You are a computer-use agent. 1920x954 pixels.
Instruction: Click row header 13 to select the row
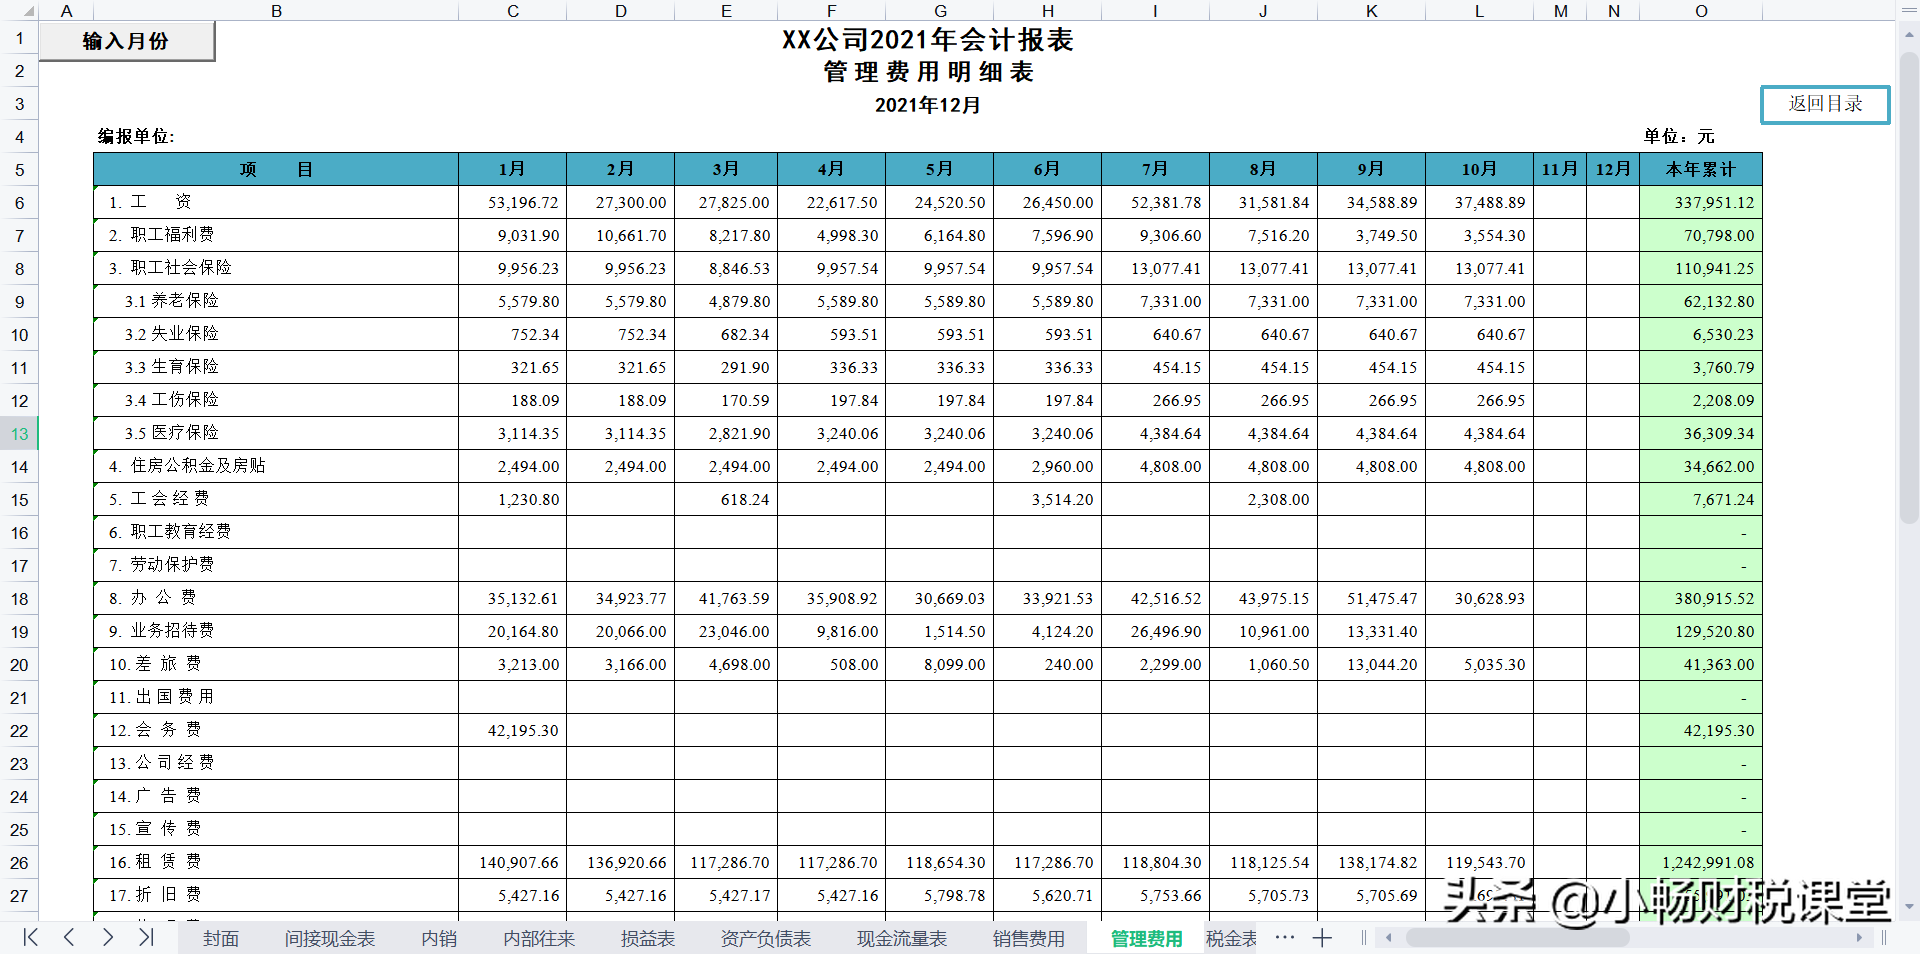(x=19, y=433)
